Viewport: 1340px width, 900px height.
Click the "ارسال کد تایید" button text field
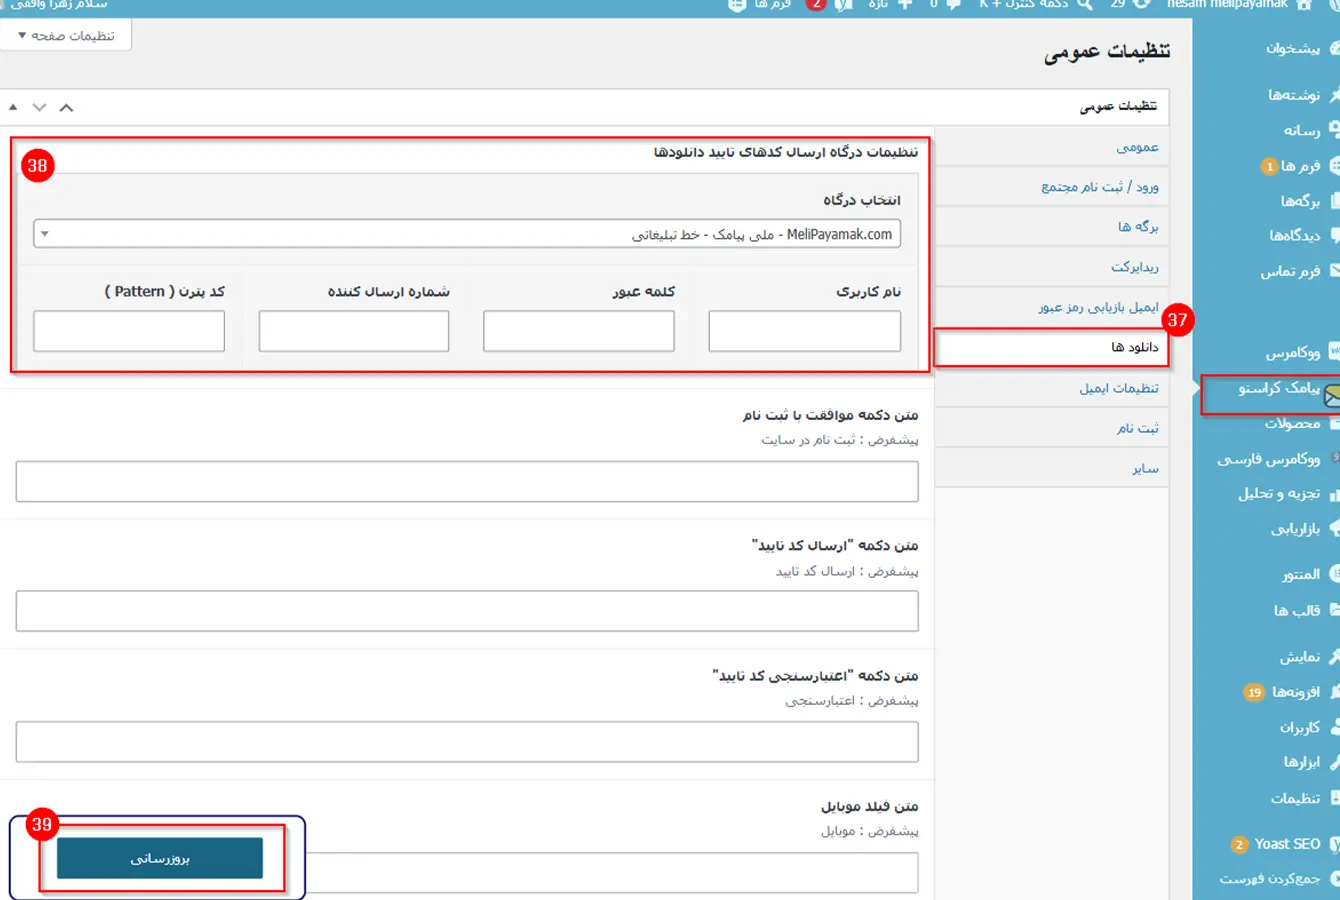point(467,611)
